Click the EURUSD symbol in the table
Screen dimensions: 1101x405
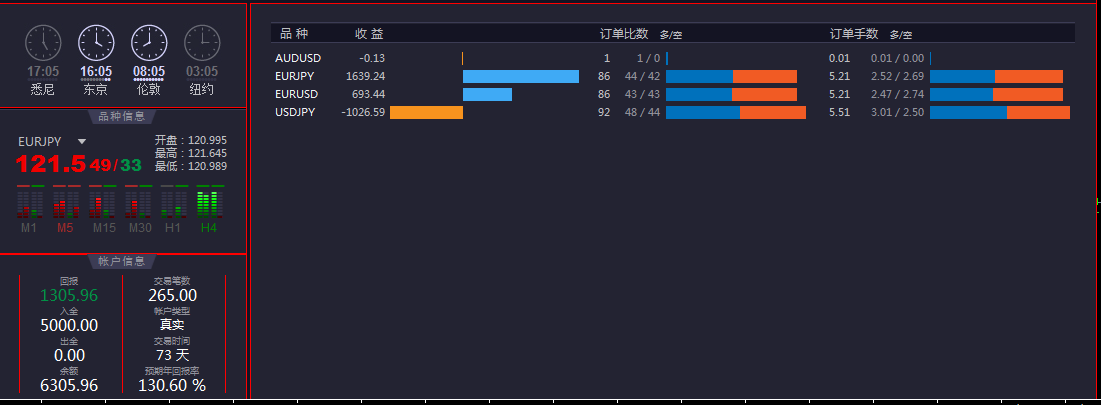coord(296,94)
